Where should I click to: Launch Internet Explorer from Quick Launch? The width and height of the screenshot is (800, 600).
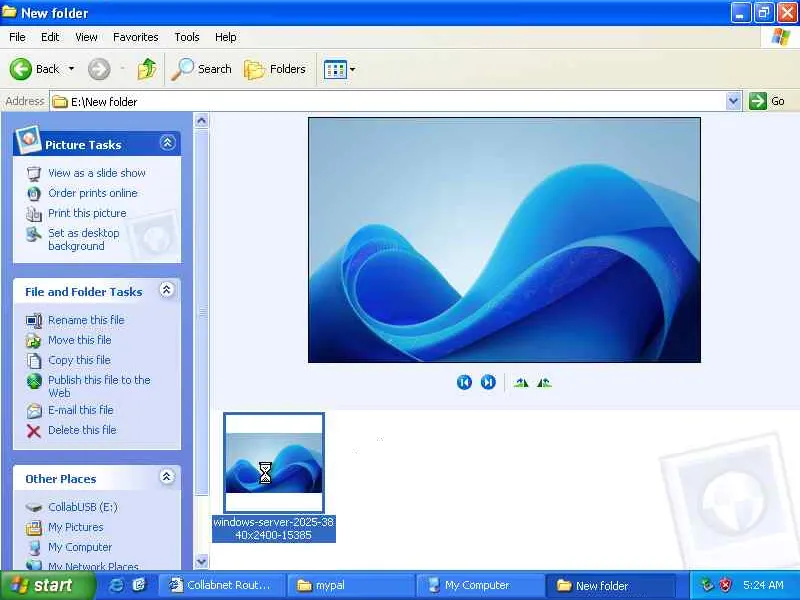point(116,585)
